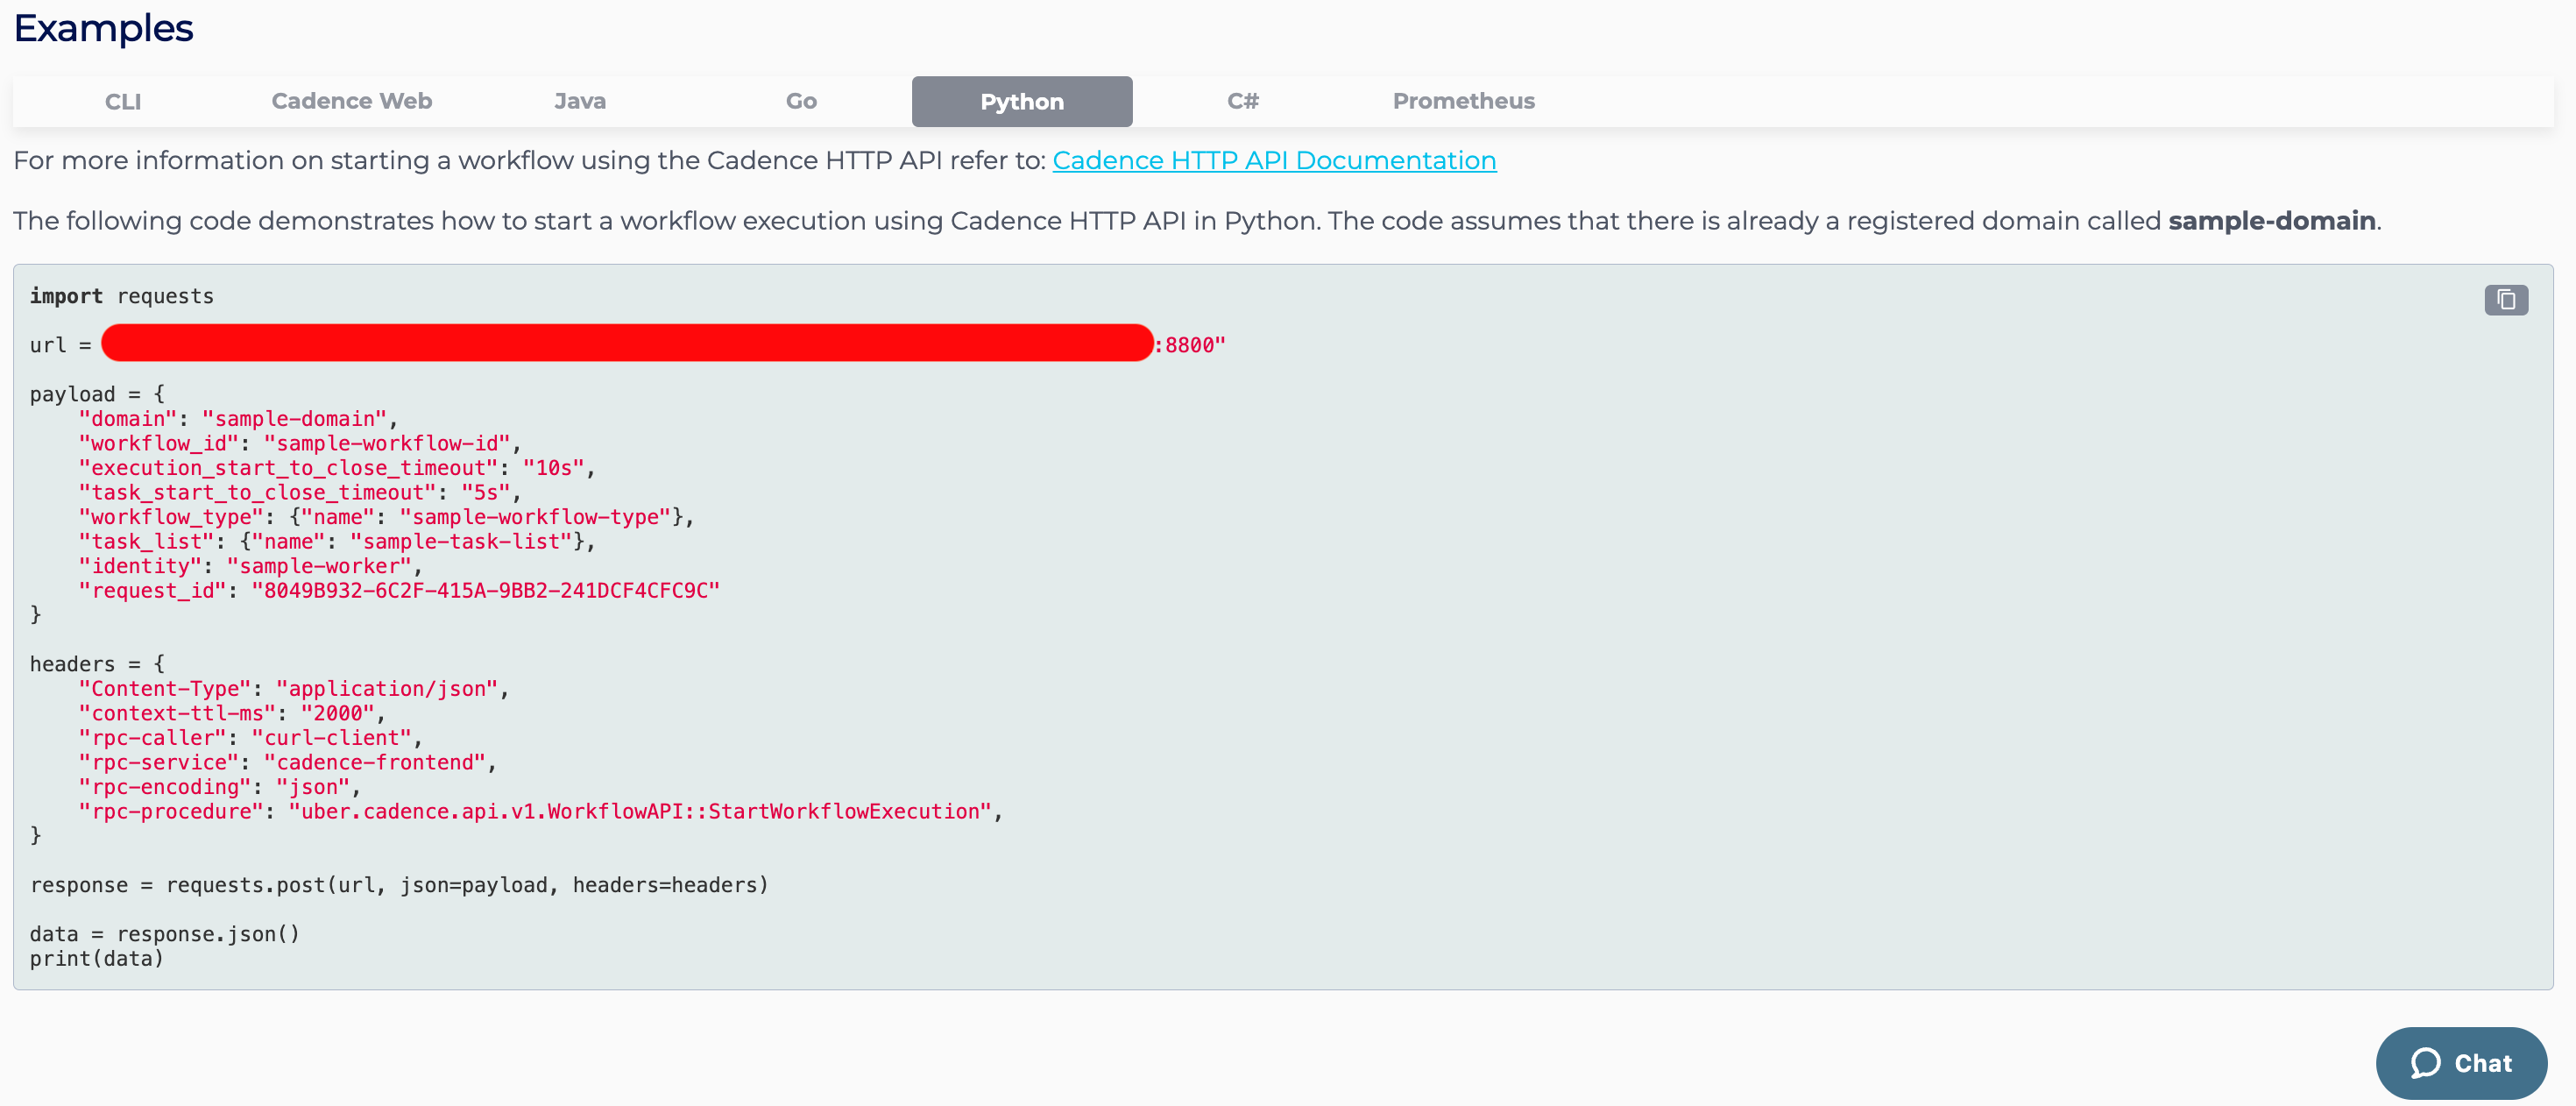
Task: Click the bold sample-domain text in description
Action: point(2270,221)
